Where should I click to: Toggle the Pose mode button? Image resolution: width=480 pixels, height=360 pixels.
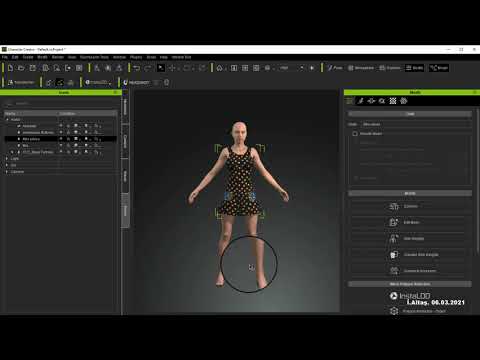(x=335, y=68)
